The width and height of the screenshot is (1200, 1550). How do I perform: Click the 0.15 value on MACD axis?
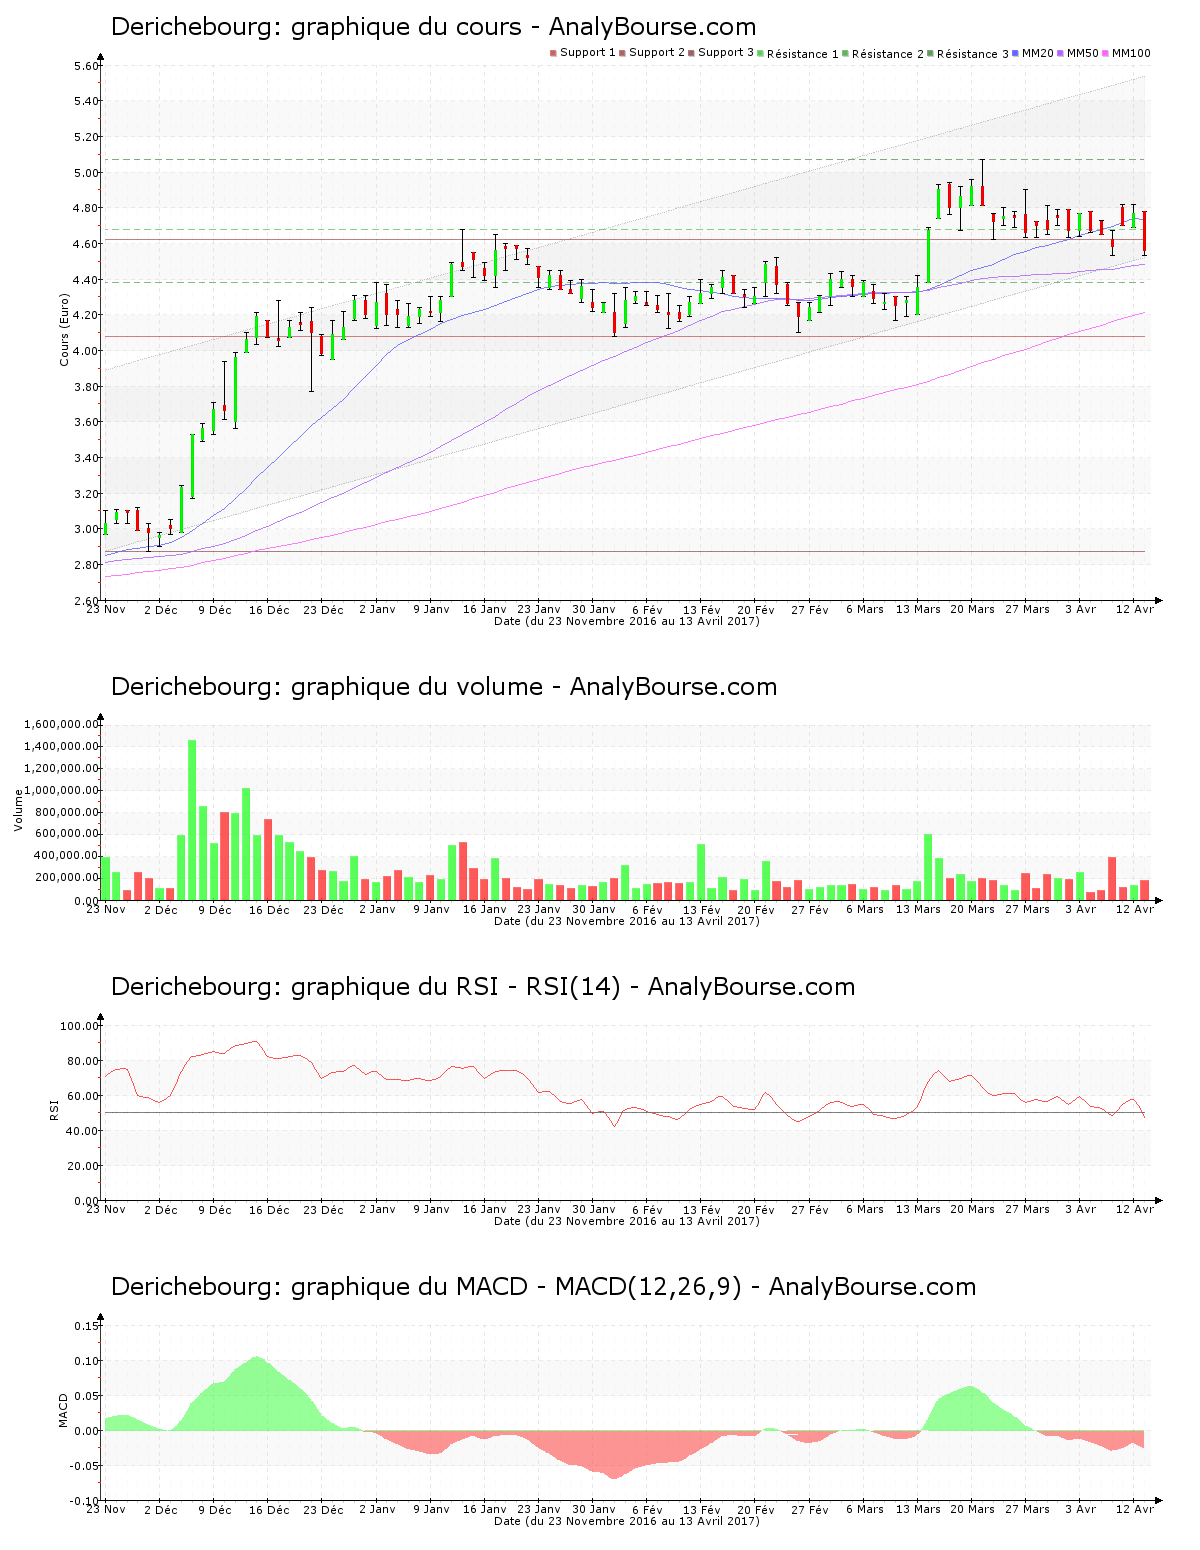click(87, 1326)
